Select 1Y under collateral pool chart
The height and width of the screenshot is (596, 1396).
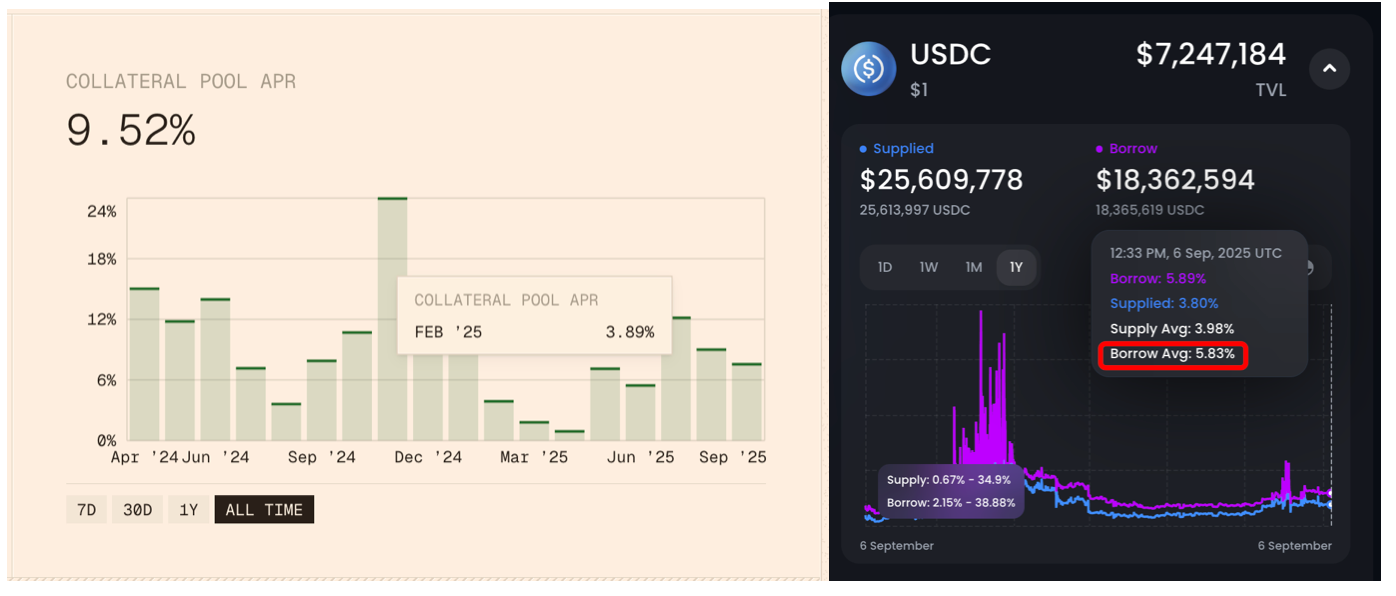pyautogui.click(x=188, y=510)
